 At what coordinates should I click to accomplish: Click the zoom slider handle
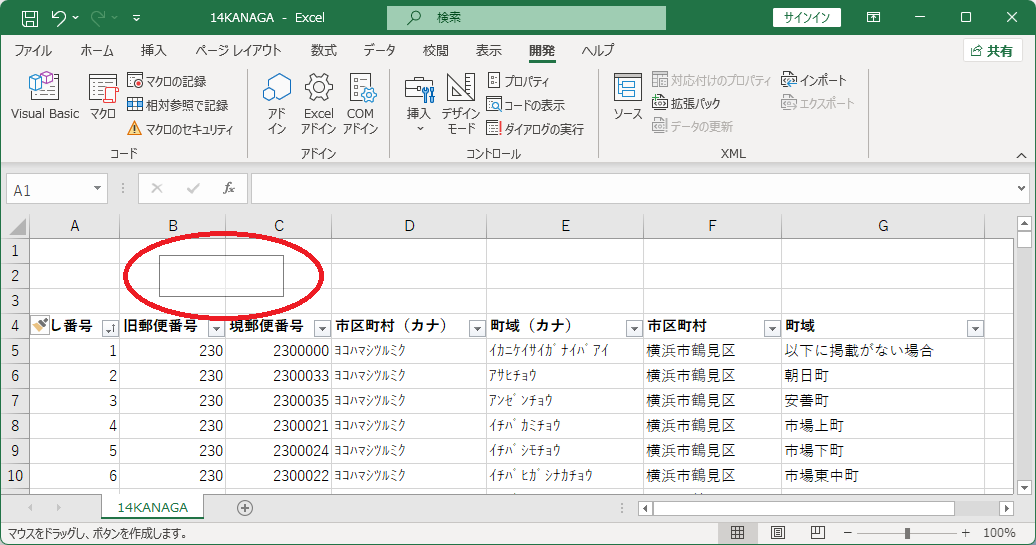pos(907,532)
